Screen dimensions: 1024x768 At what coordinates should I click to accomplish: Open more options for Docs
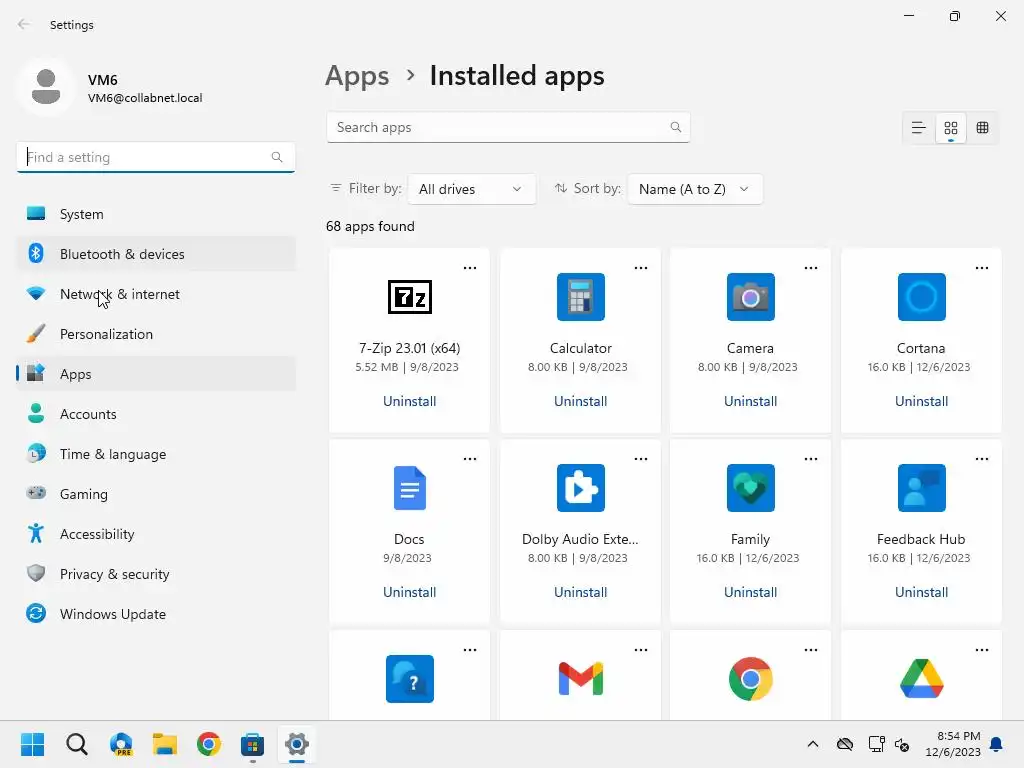(x=470, y=459)
